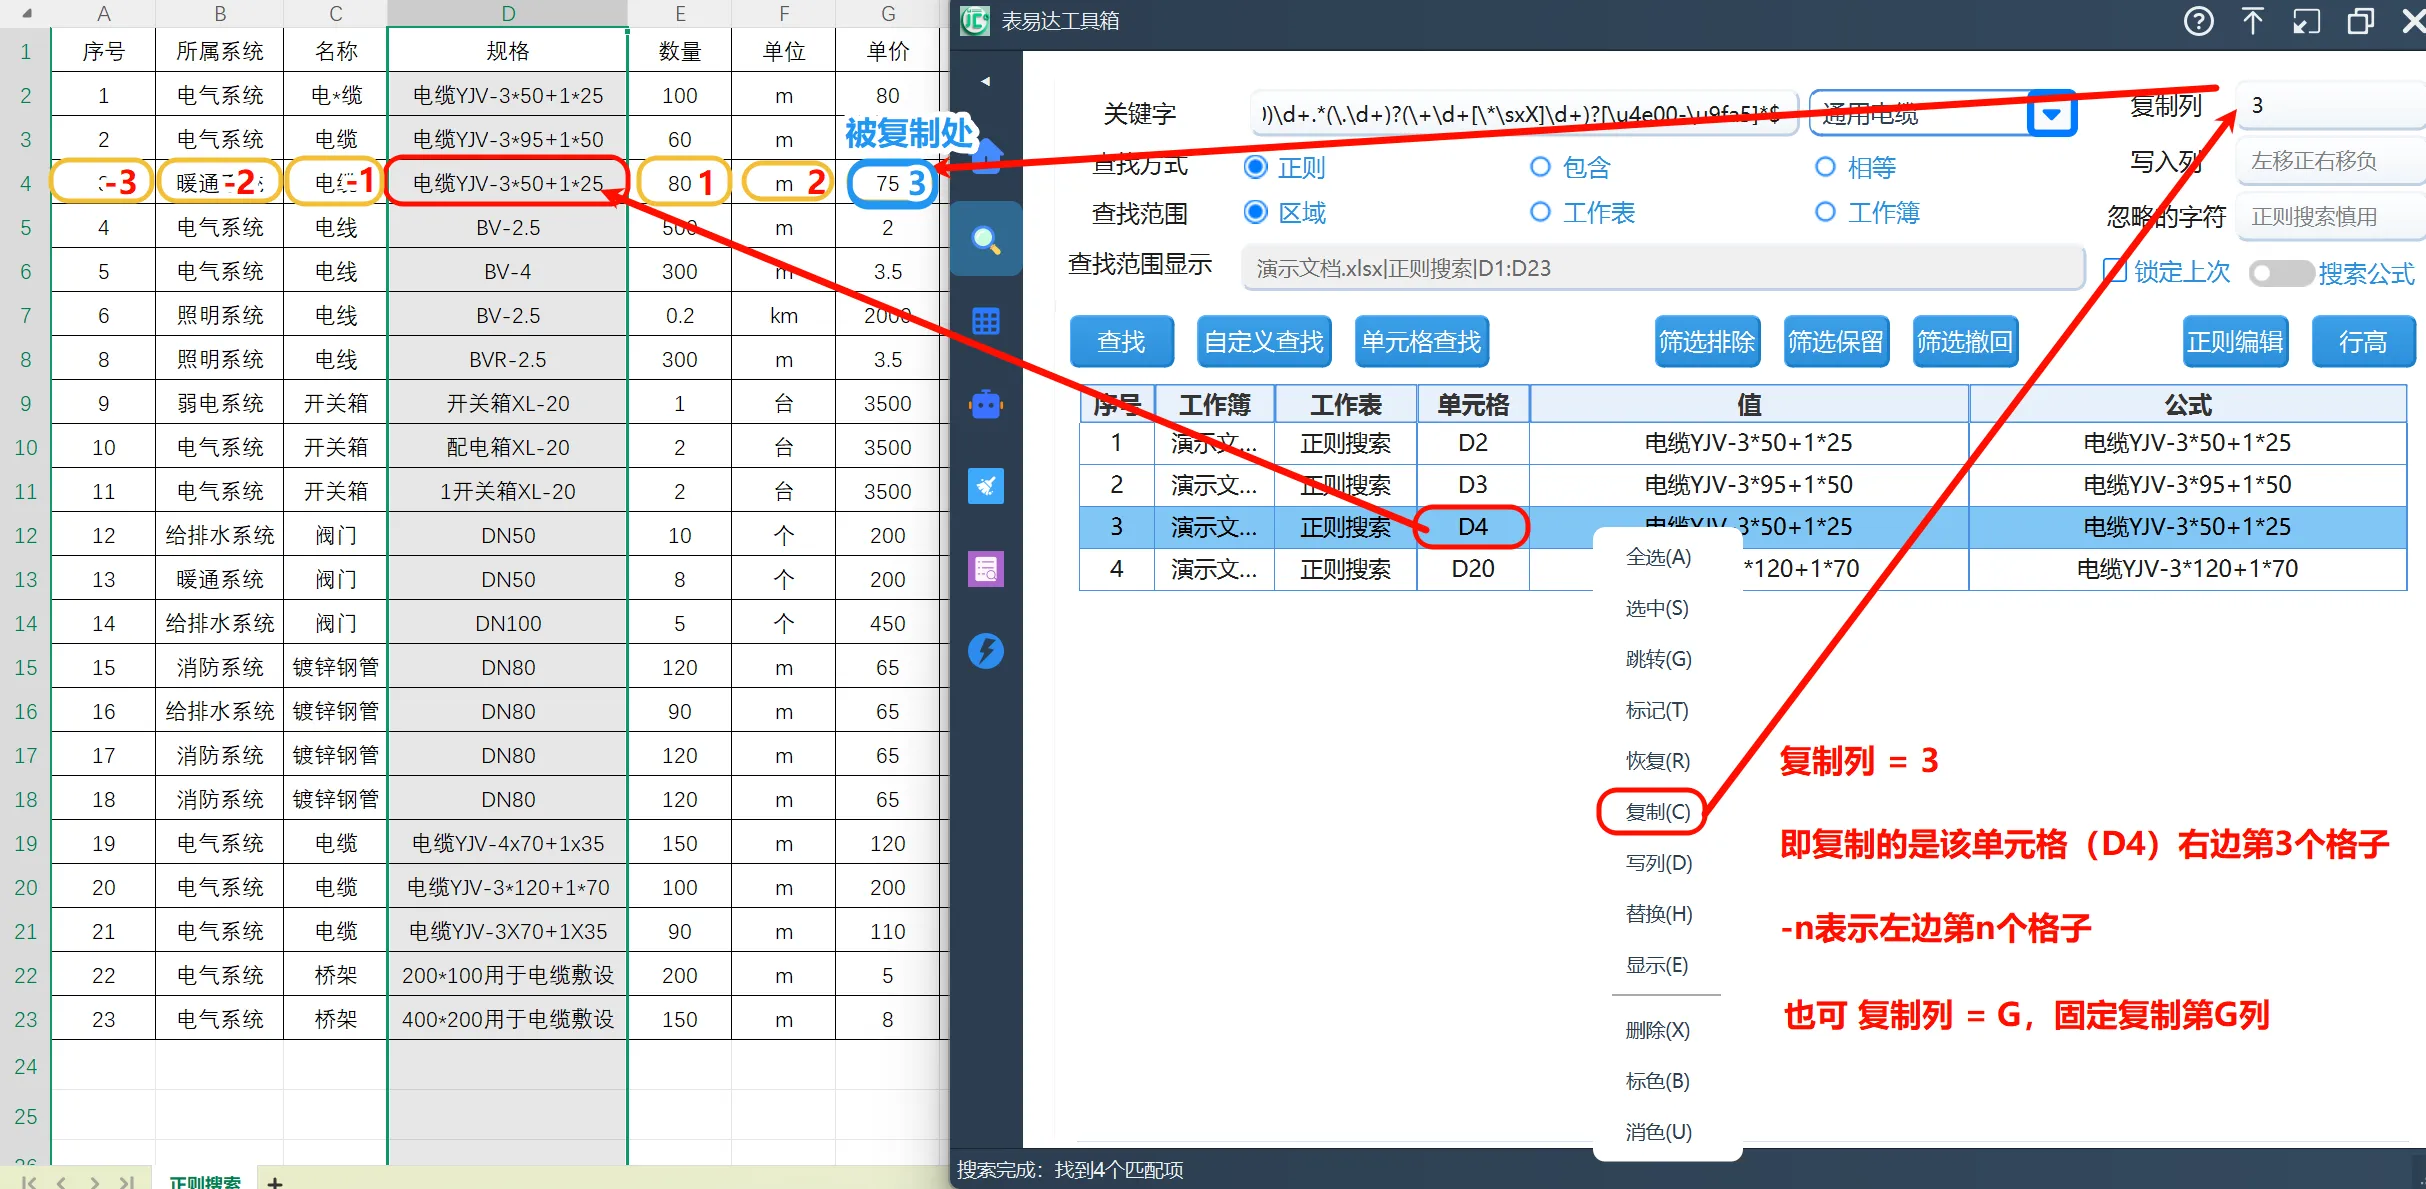Open the 正则编辑 button
2426x1189 pixels.
2235,342
